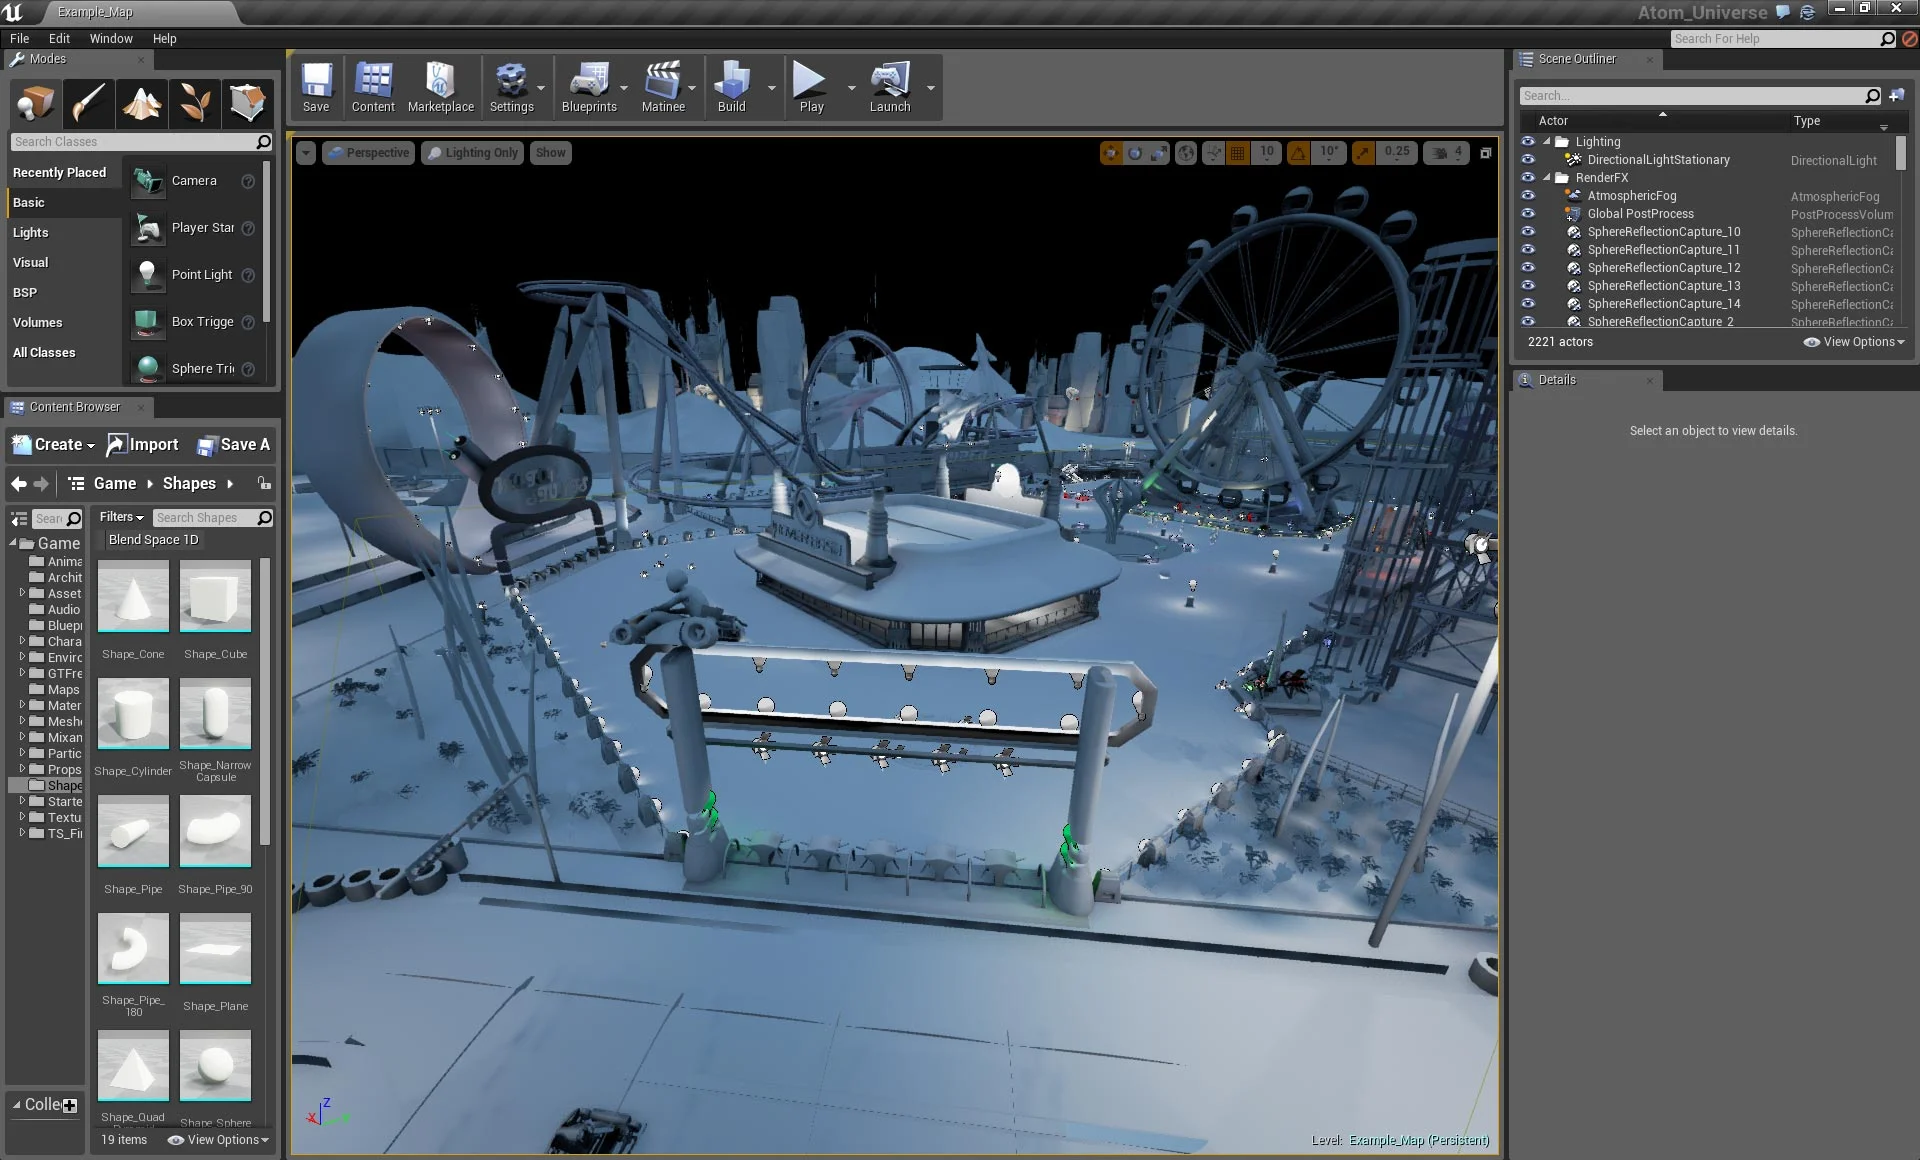Click the Import button

click(143, 445)
